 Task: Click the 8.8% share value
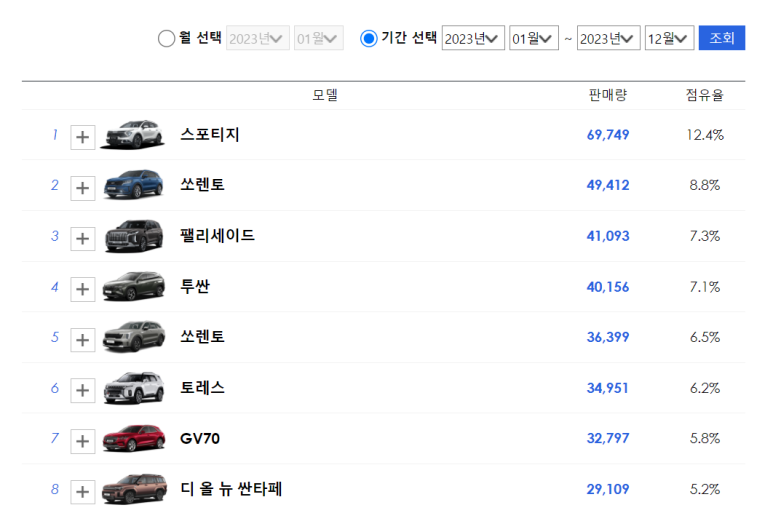click(x=705, y=185)
